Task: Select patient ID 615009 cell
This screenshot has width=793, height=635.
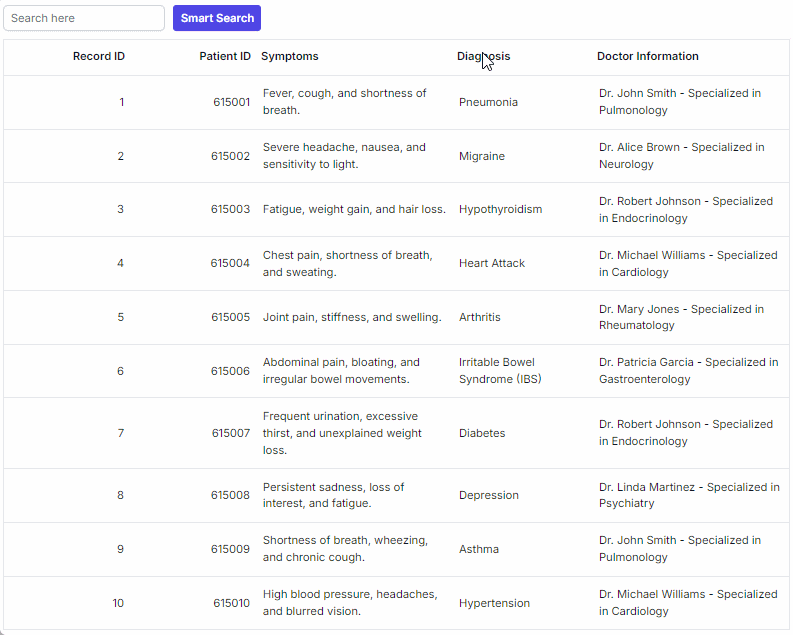Action: click(x=231, y=549)
